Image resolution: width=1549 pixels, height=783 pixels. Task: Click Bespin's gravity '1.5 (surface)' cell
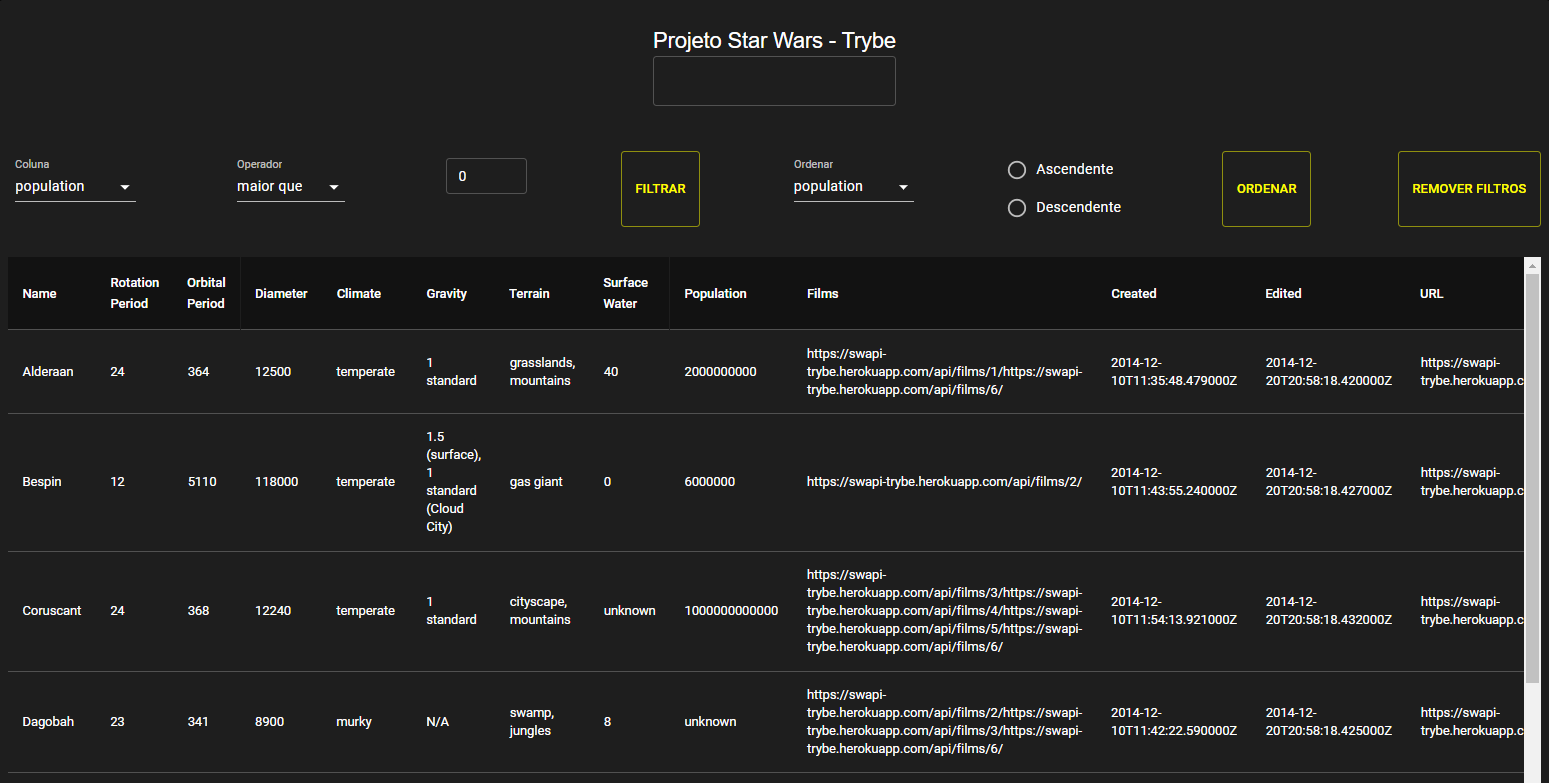453,482
